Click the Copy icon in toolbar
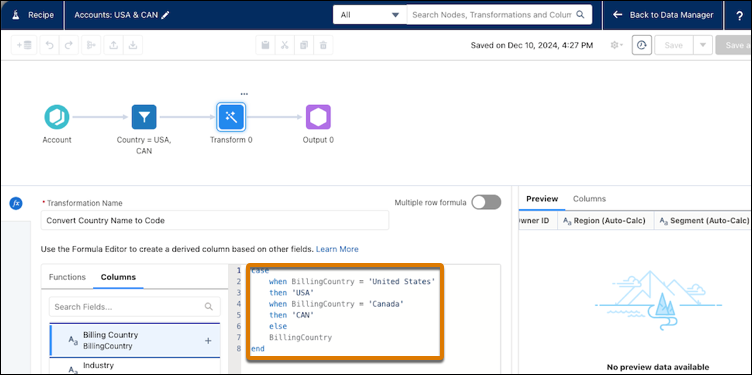Screen dimensions: 752x375 (x=304, y=45)
